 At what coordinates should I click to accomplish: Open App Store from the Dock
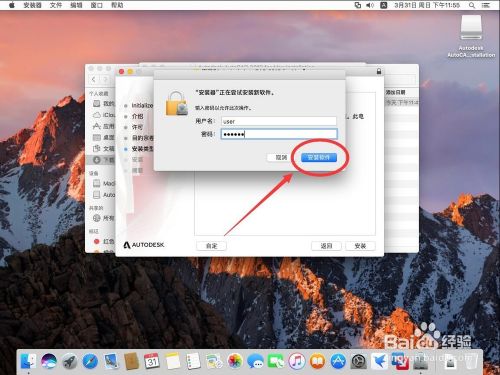tap(338, 361)
